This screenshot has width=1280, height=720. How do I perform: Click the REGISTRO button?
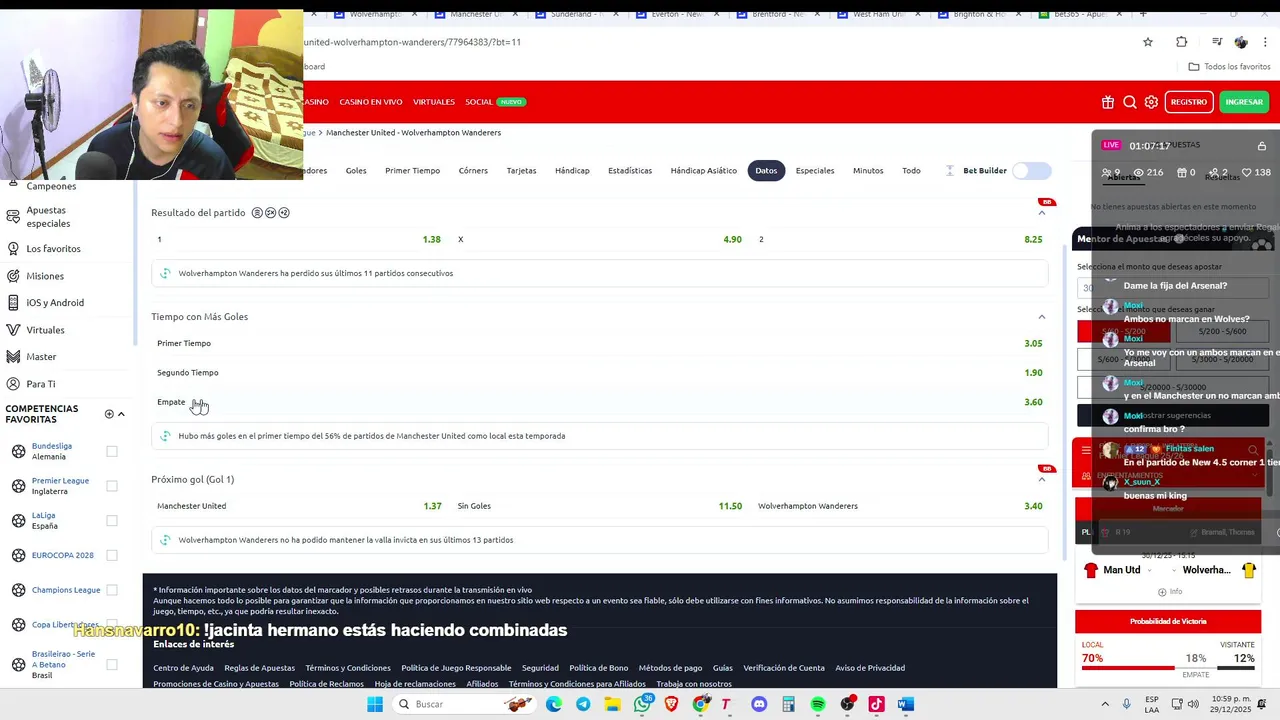(1189, 102)
